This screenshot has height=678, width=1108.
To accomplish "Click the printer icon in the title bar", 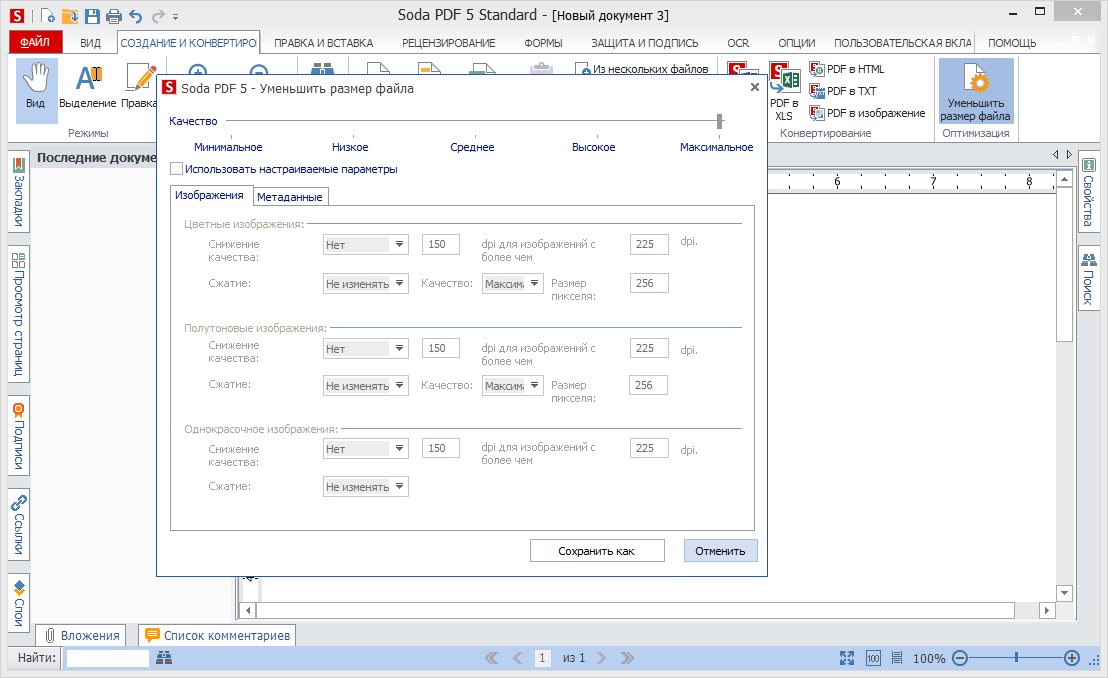I will coord(114,16).
